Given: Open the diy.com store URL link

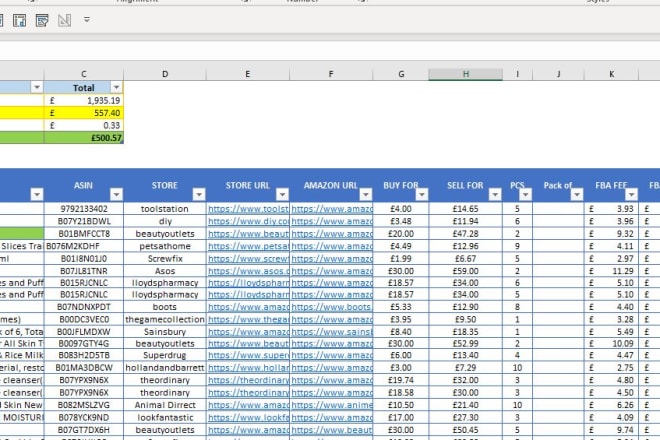Looking at the screenshot, I should [x=248, y=221].
